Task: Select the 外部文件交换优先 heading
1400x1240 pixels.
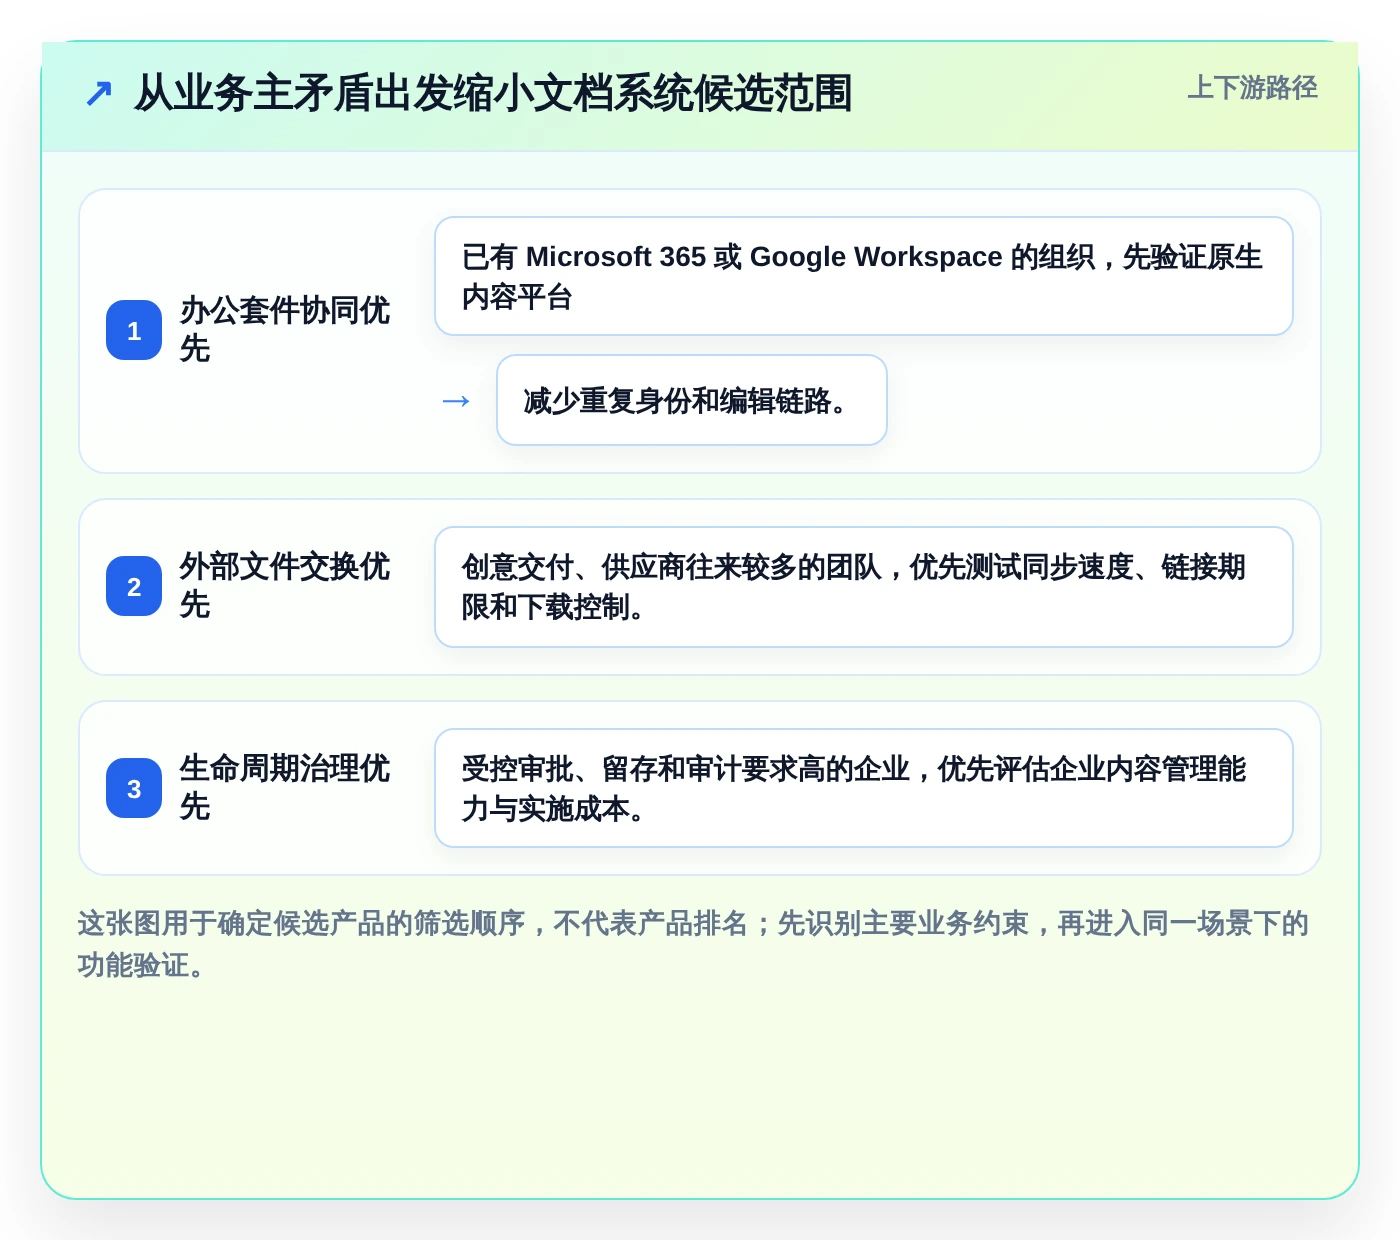Action: pyautogui.click(x=285, y=586)
